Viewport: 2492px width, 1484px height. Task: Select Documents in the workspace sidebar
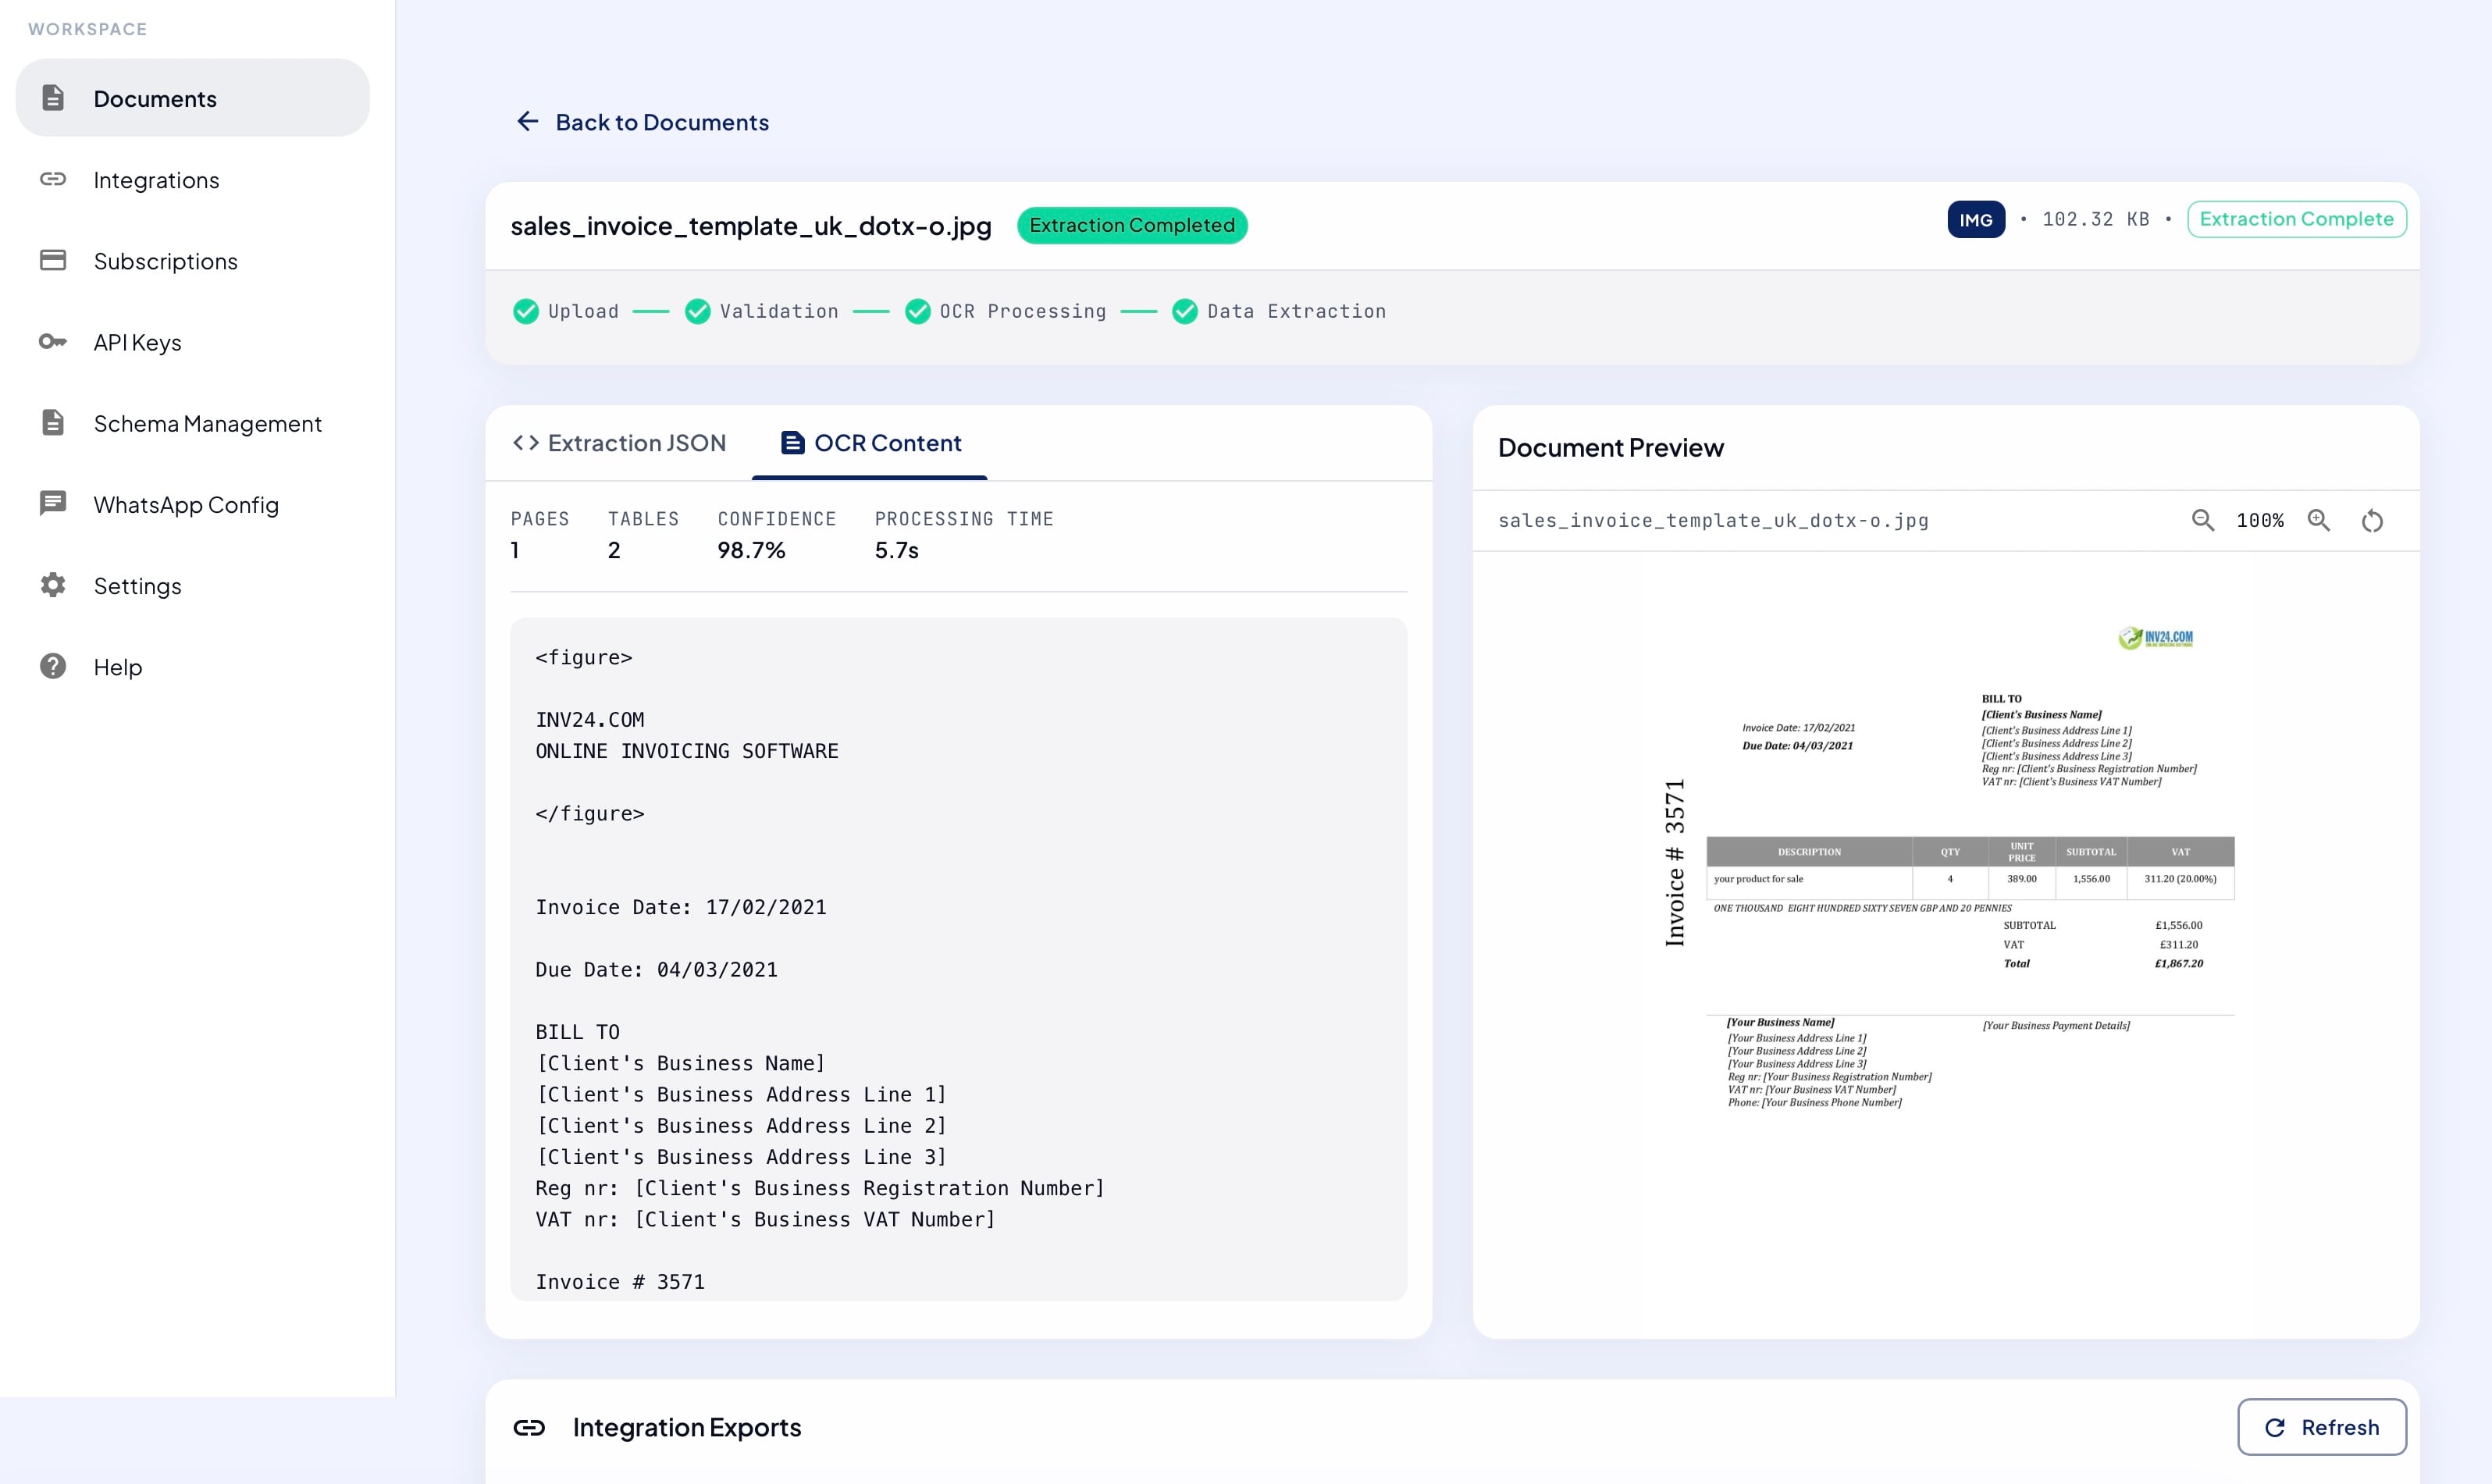pos(155,98)
